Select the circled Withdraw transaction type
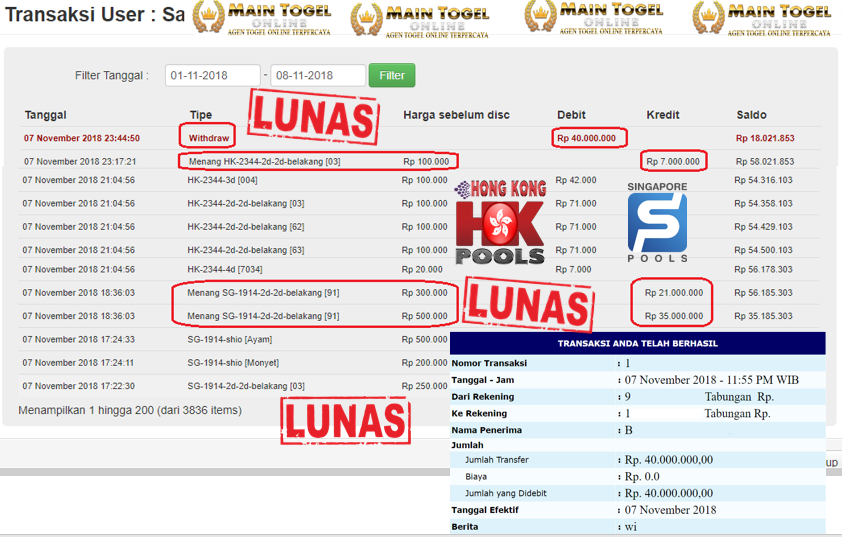The image size is (842, 537). (x=208, y=137)
